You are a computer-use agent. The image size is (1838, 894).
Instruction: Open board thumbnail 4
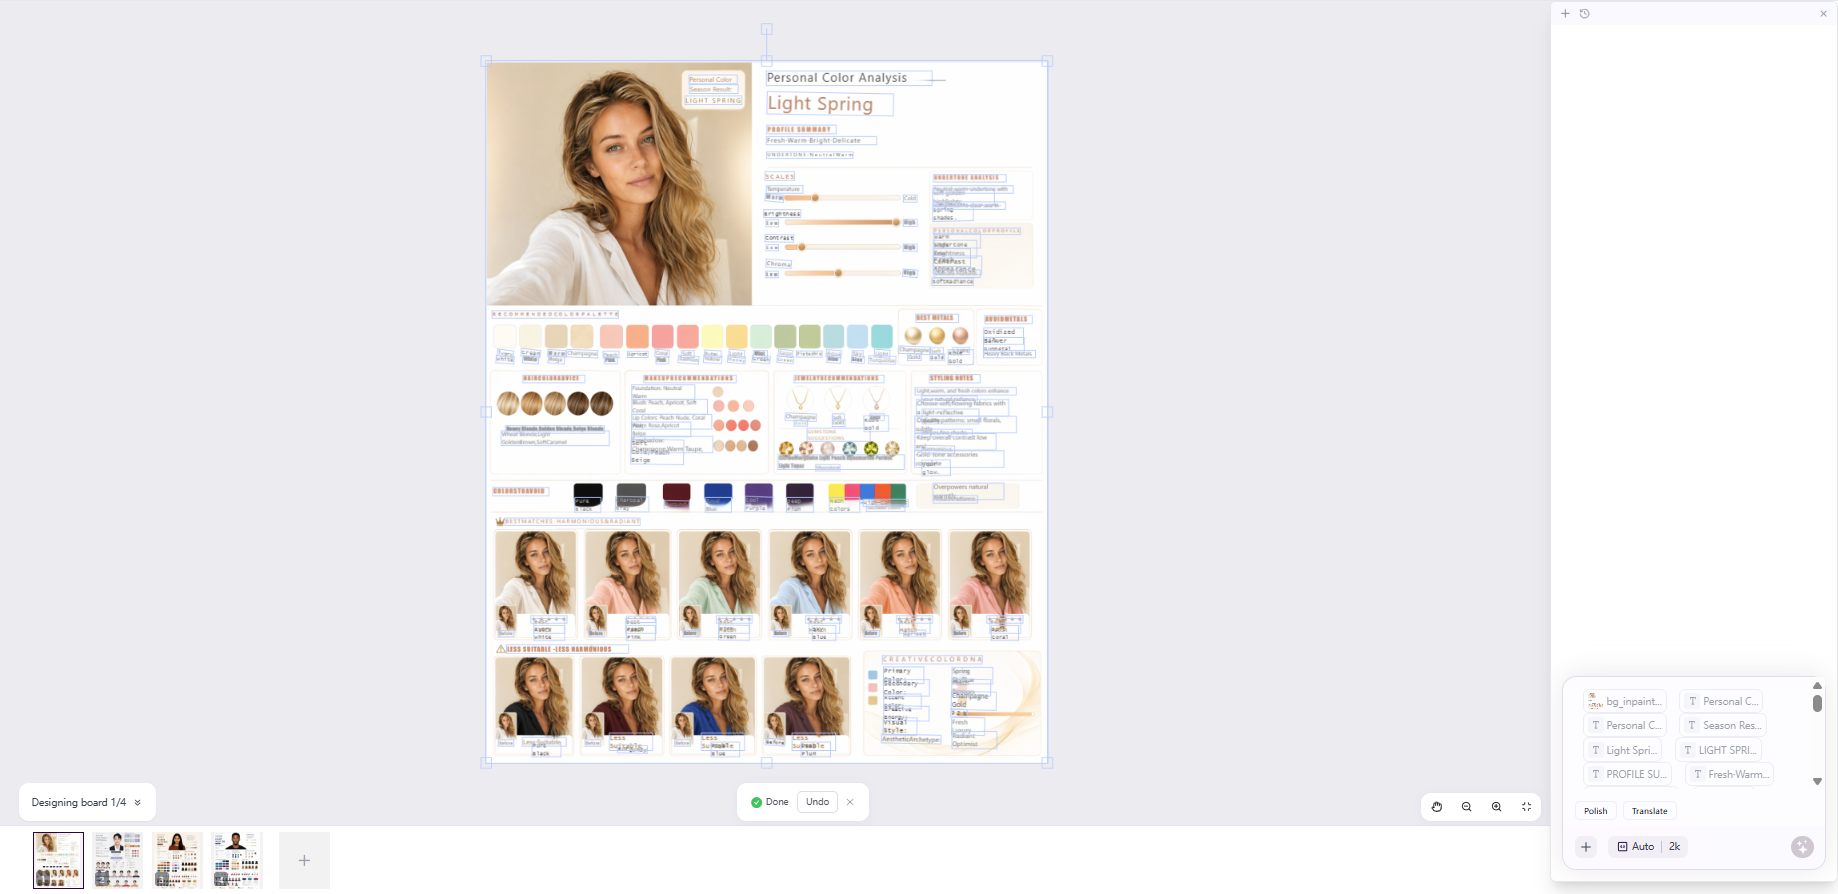click(236, 860)
